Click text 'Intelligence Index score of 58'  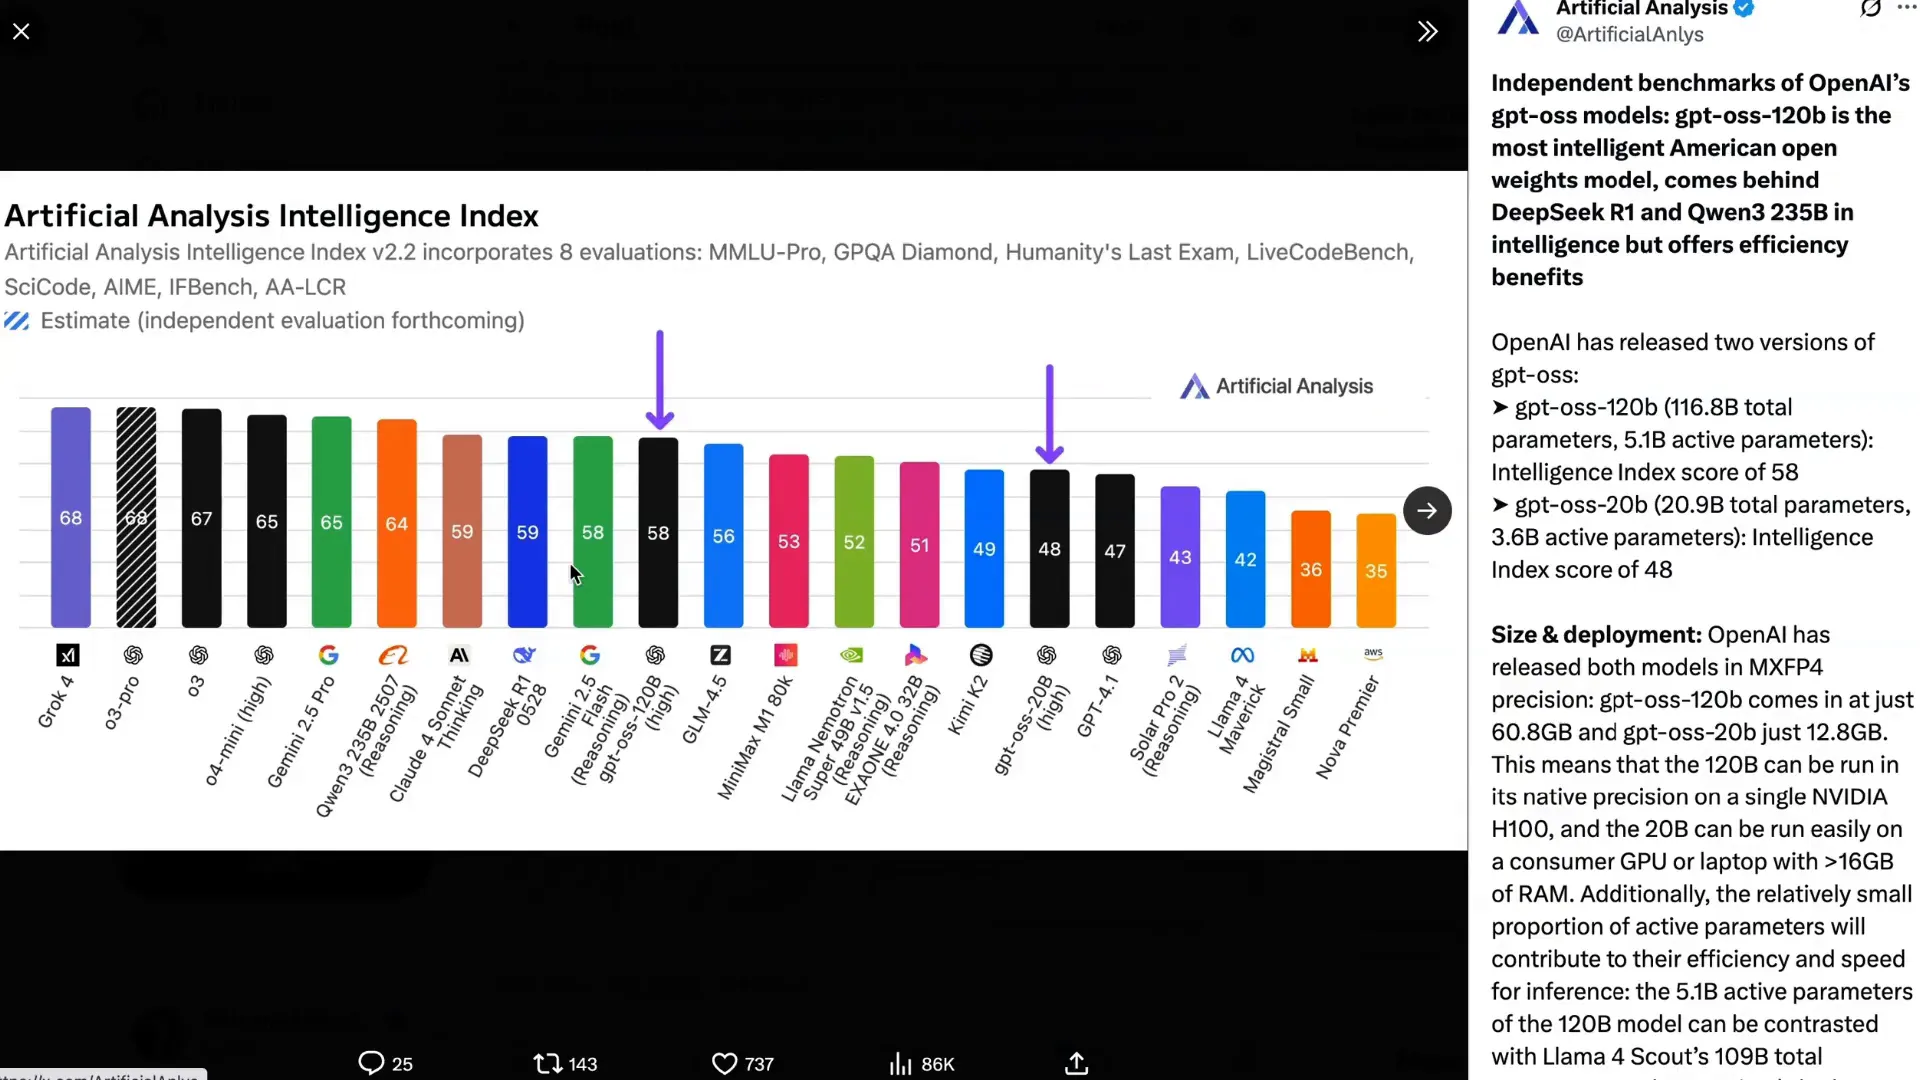tap(1644, 472)
